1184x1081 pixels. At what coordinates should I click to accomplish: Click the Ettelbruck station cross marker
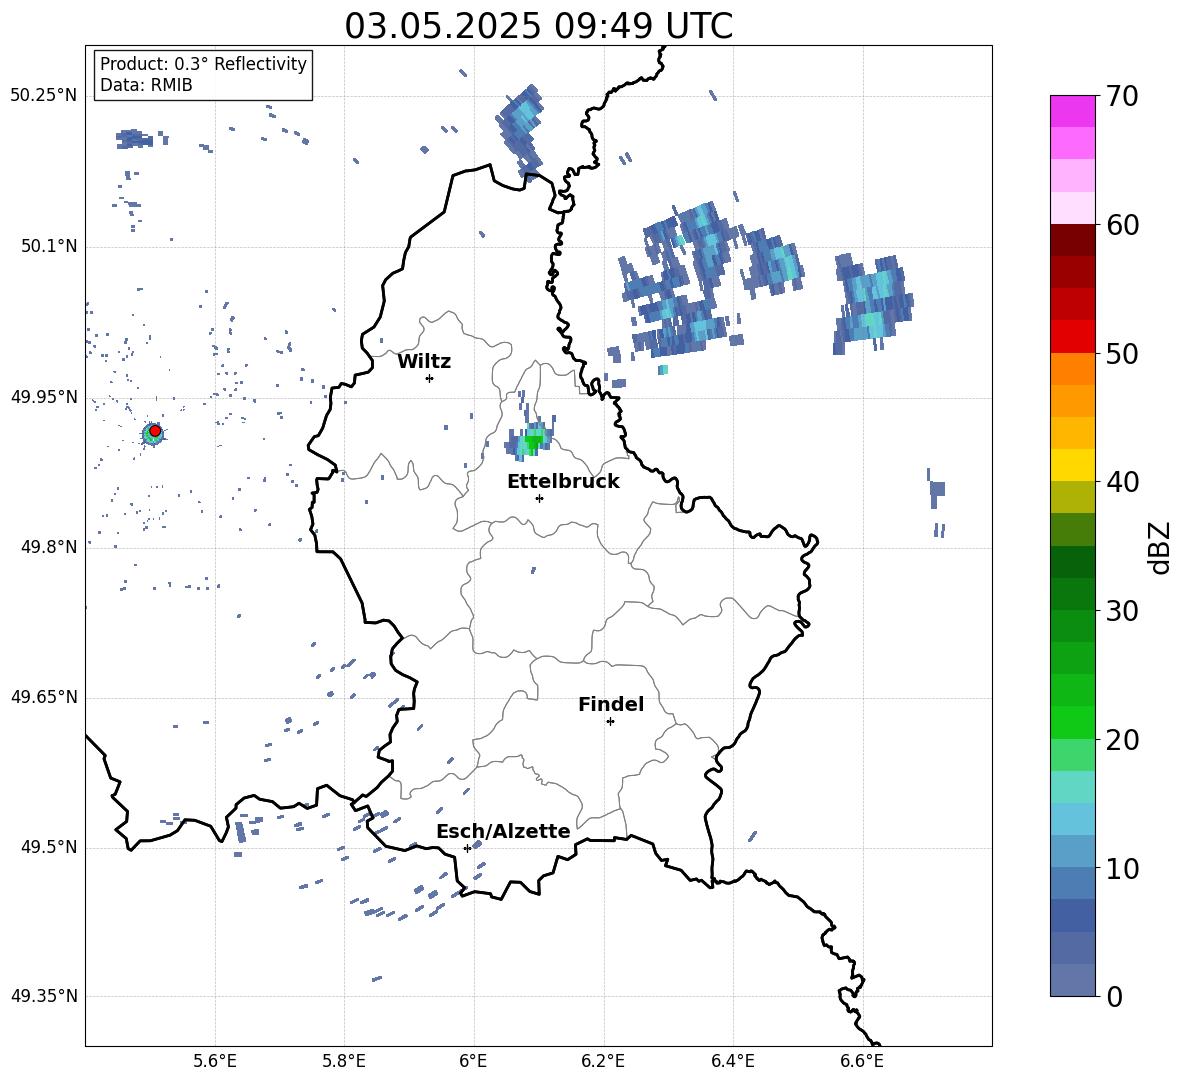pos(539,498)
